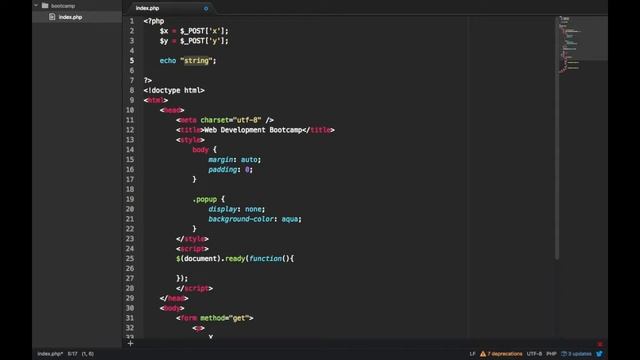Collapse the bootcamp folder arrow
The width and height of the screenshot is (640, 360).
36,5
